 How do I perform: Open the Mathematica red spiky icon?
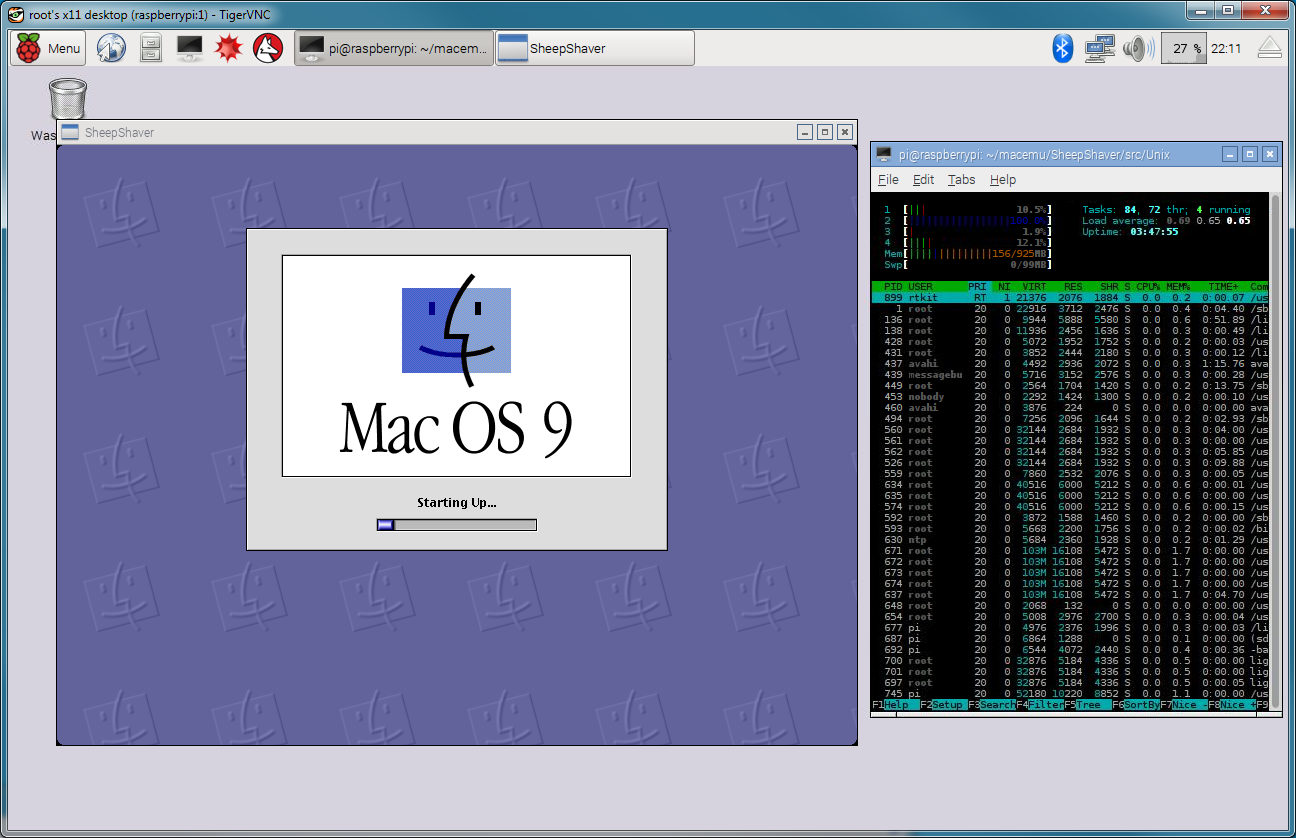coord(229,48)
